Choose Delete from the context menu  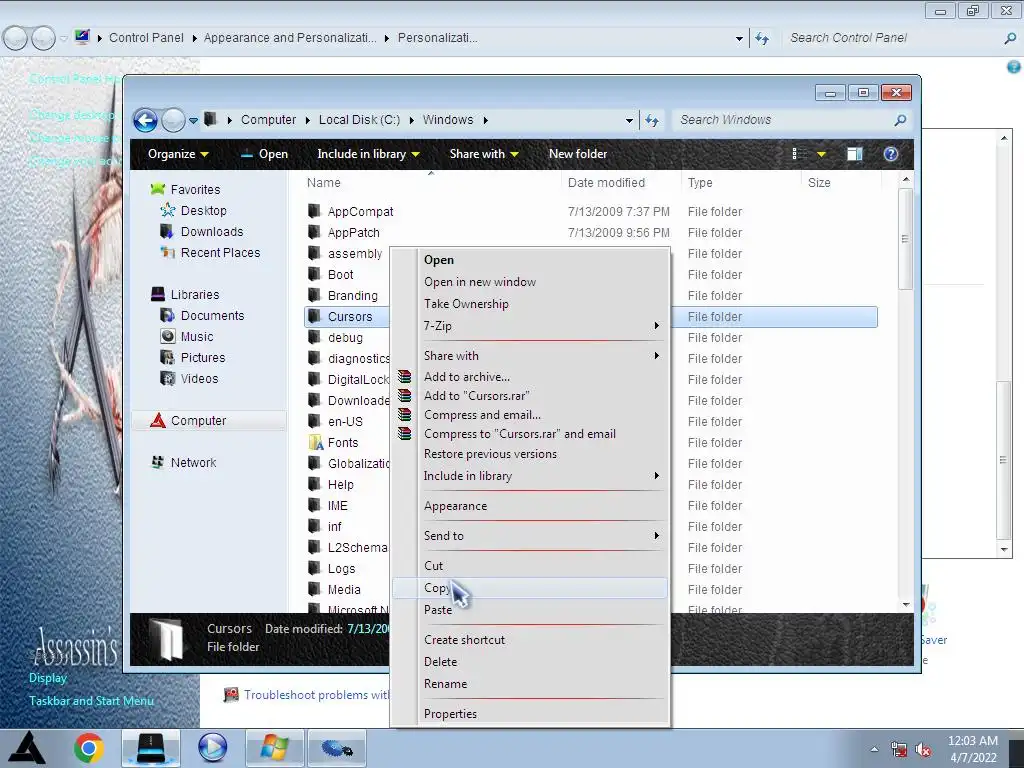point(530,662)
